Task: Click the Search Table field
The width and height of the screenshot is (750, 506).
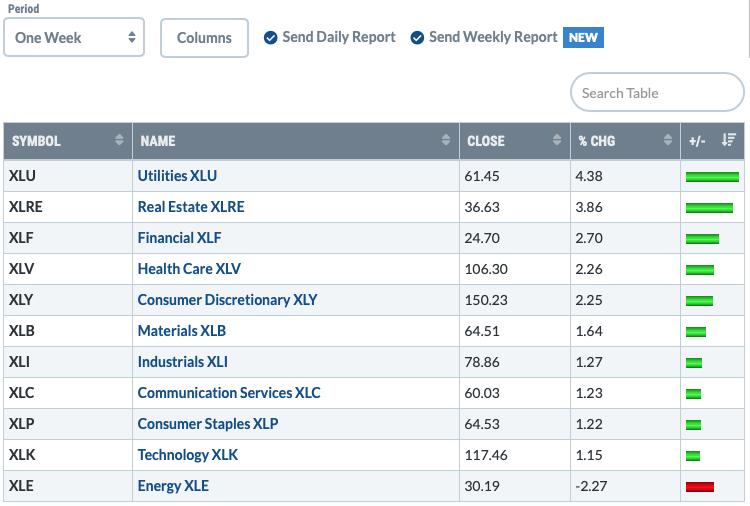Action: pyautogui.click(x=657, y=92)
